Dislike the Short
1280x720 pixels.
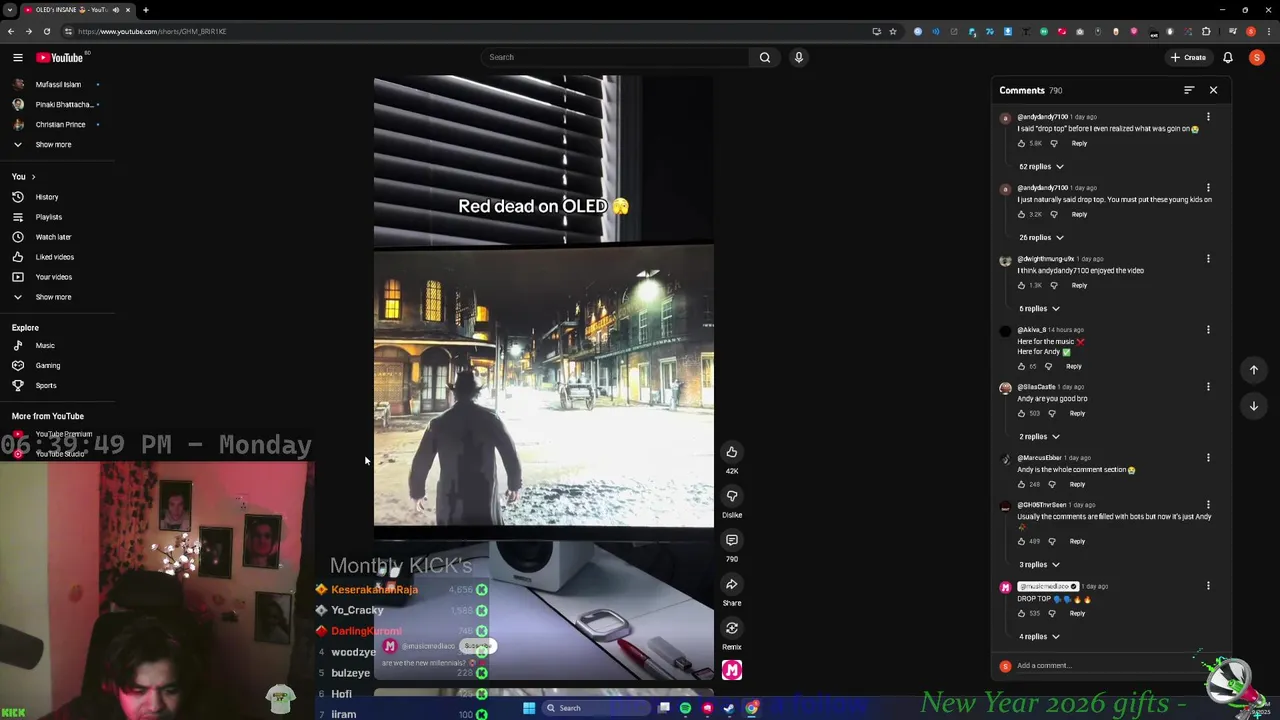coord(732,496)
